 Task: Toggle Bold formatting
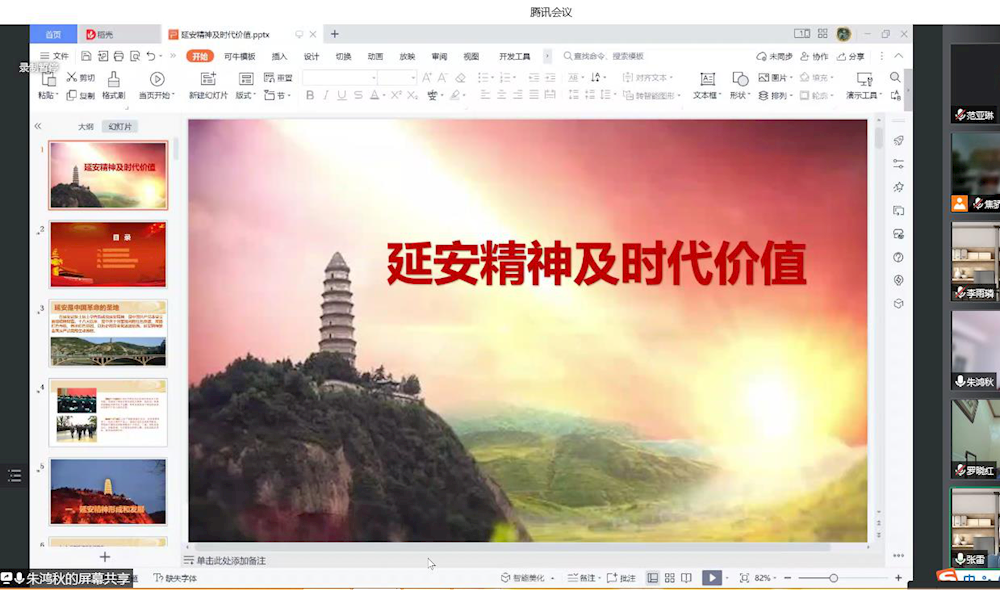[x=310, y=95]
